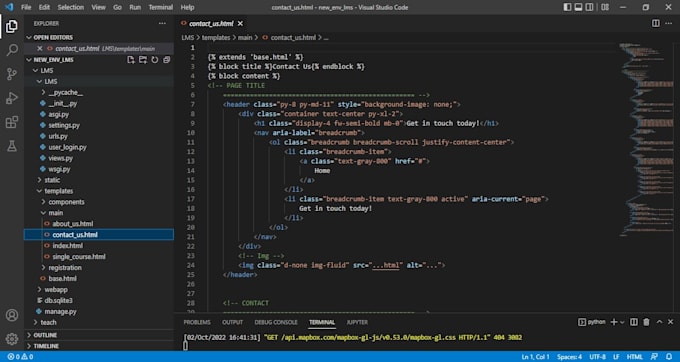This screenshot has height=362, width=680.
Task: Open the launch profile dropdown next to plus
Action: click(622, 322)
